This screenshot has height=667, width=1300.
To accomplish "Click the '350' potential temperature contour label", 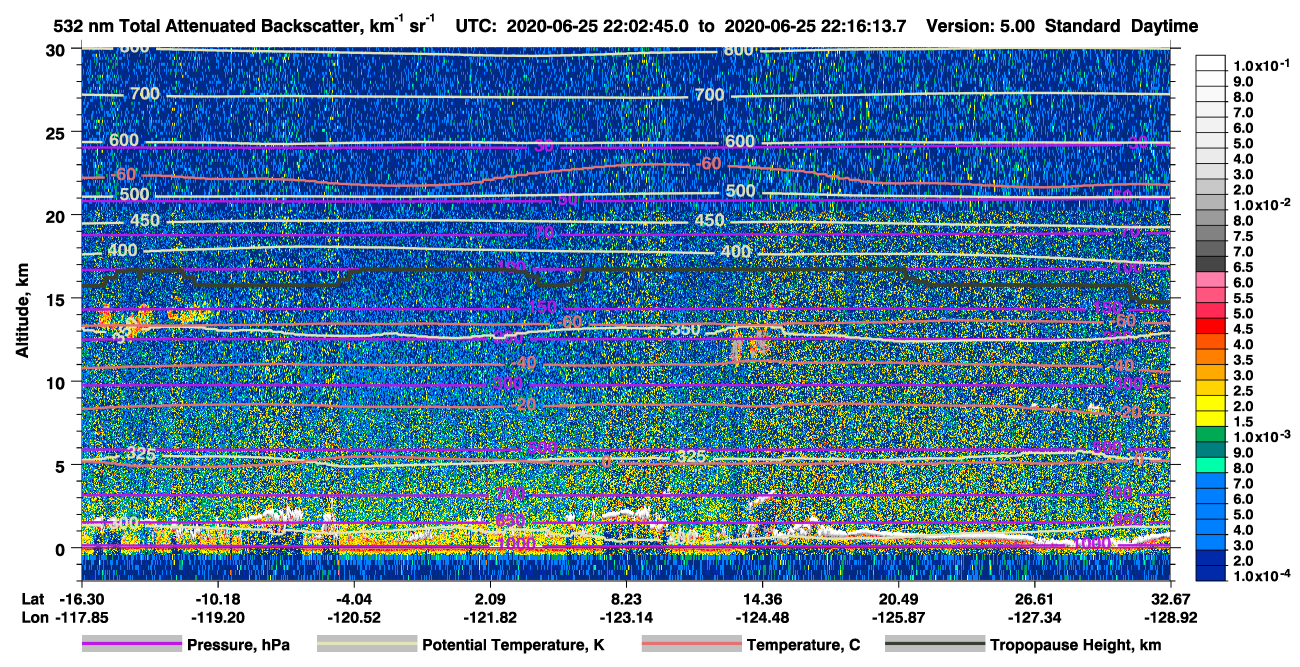I will [686, 329].
